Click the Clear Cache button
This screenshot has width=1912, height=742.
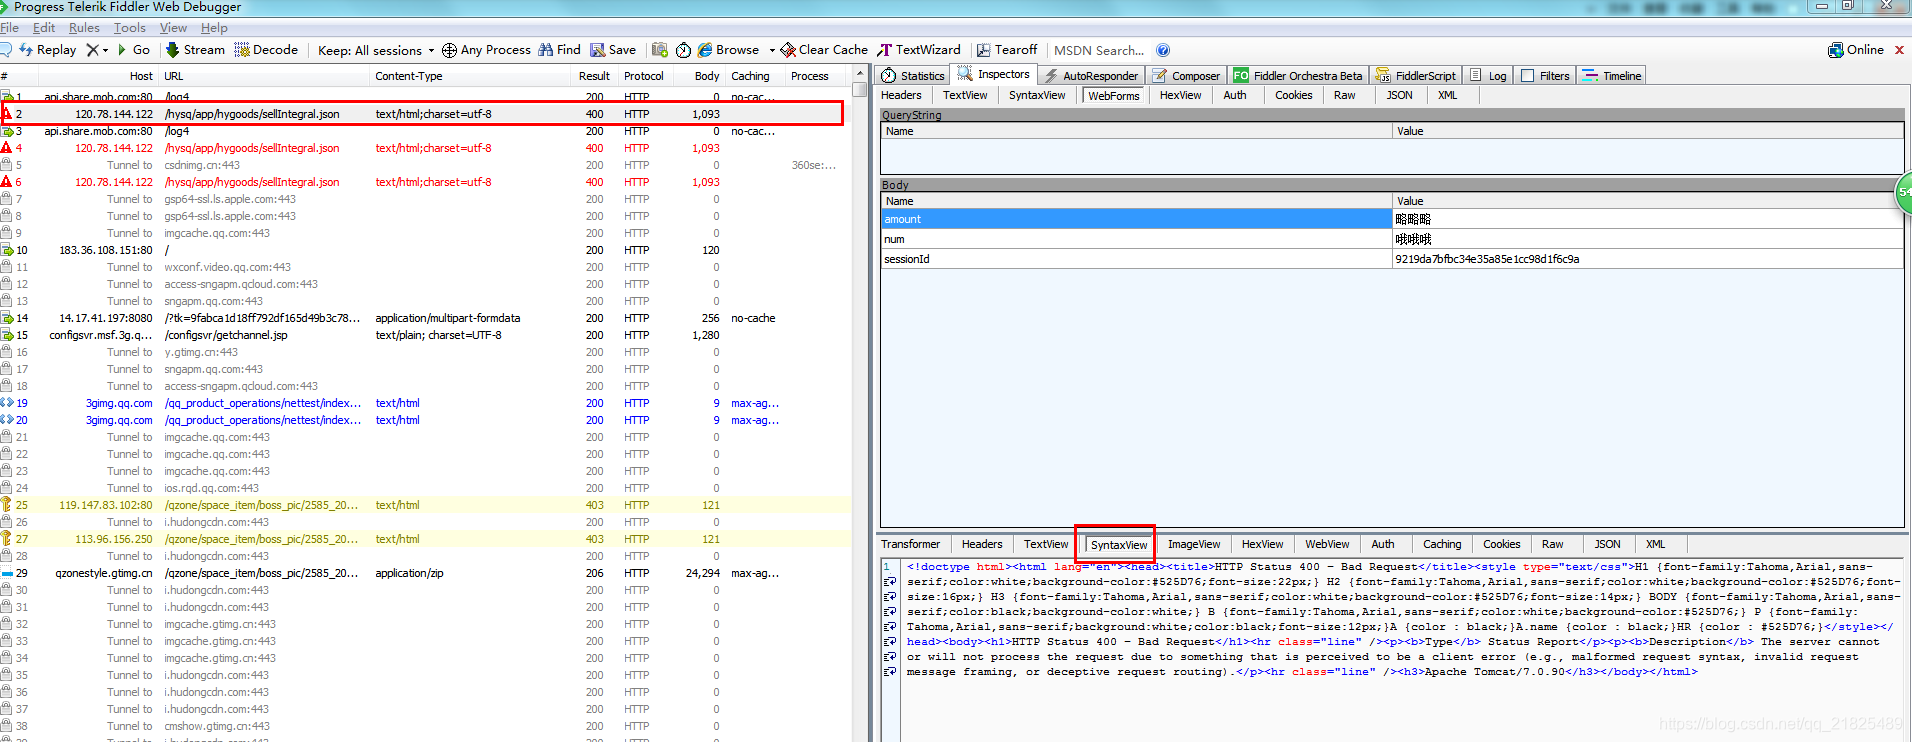[x=824, y=50]
